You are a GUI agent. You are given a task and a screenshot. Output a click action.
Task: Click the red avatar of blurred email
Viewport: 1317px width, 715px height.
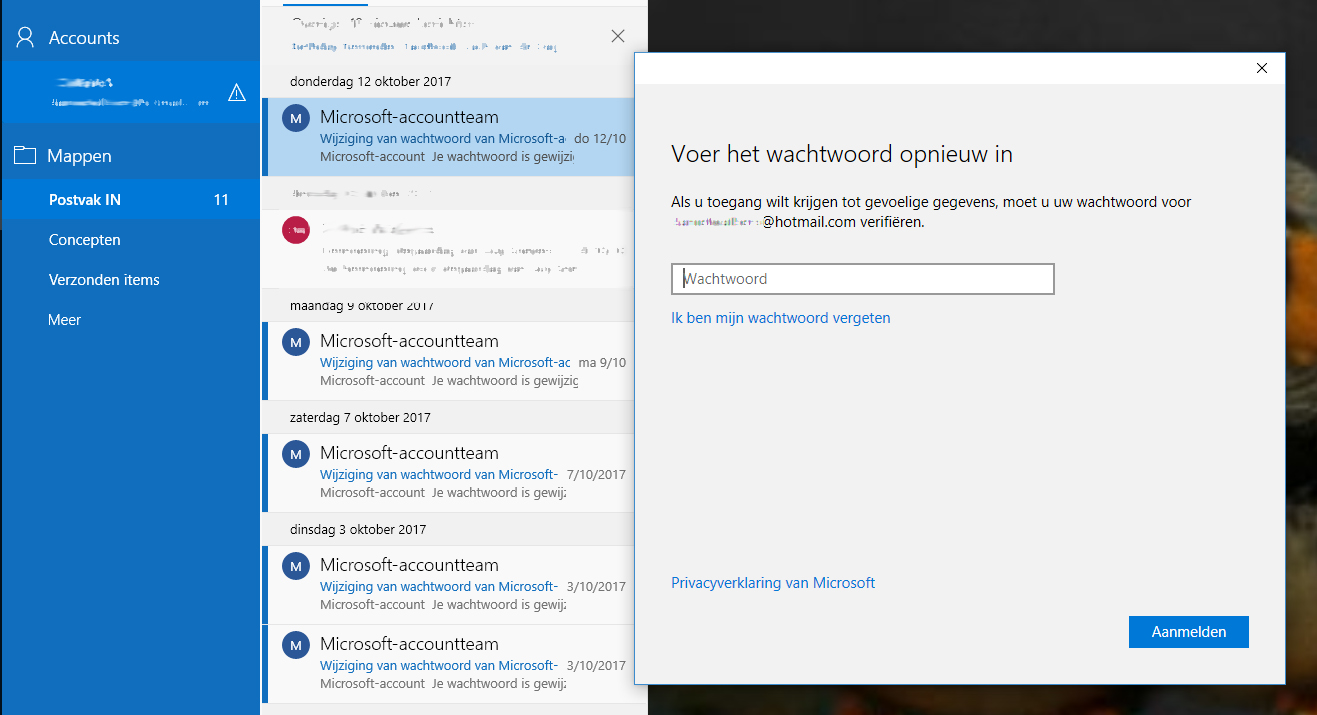pyautogui.click(x=295, y=229)
